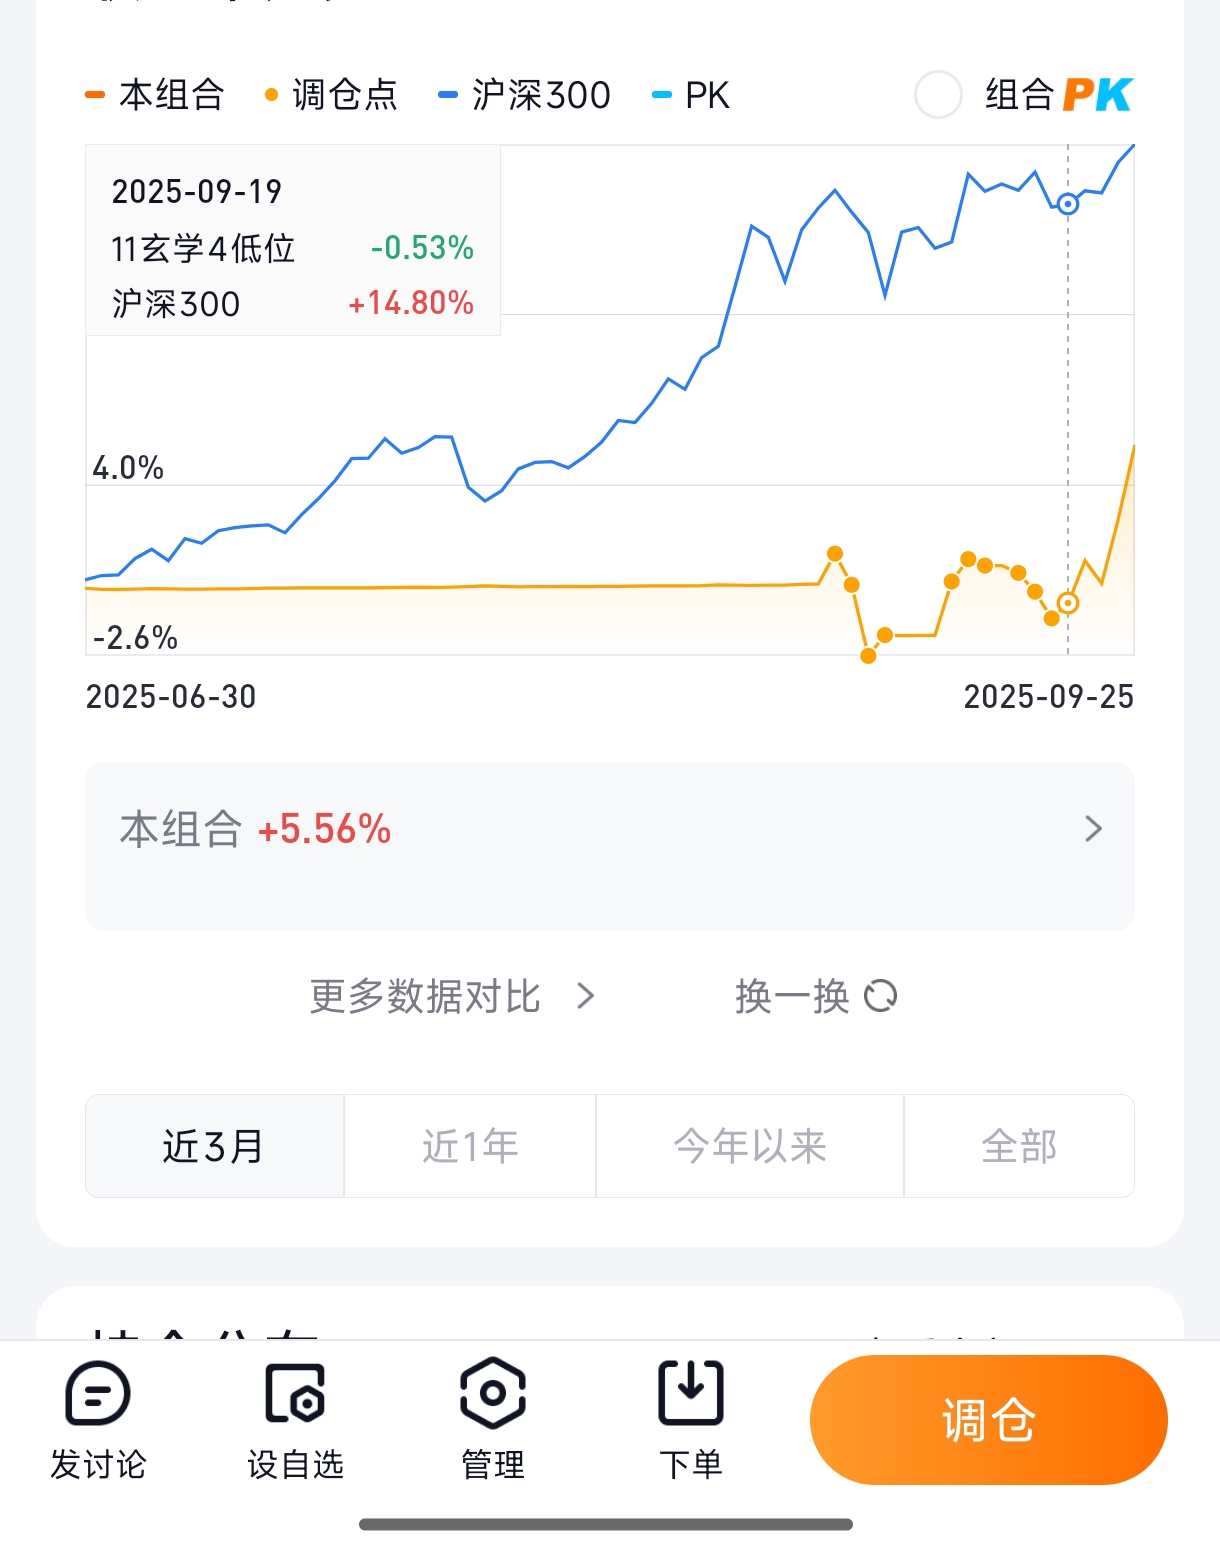
Task: Select the 全部 time range tab
Action: tap(1019, 1146)
